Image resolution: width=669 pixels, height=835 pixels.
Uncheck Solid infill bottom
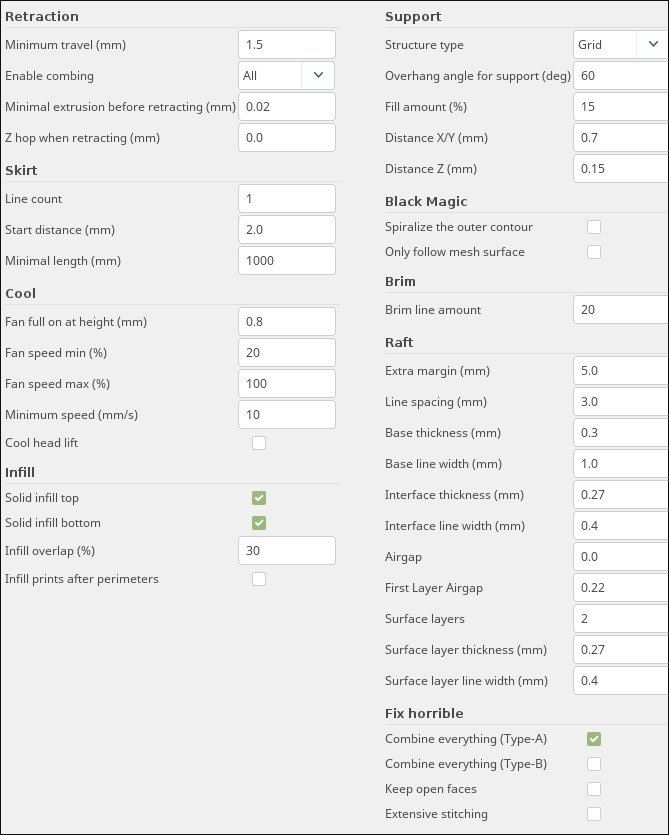(259, 523)
